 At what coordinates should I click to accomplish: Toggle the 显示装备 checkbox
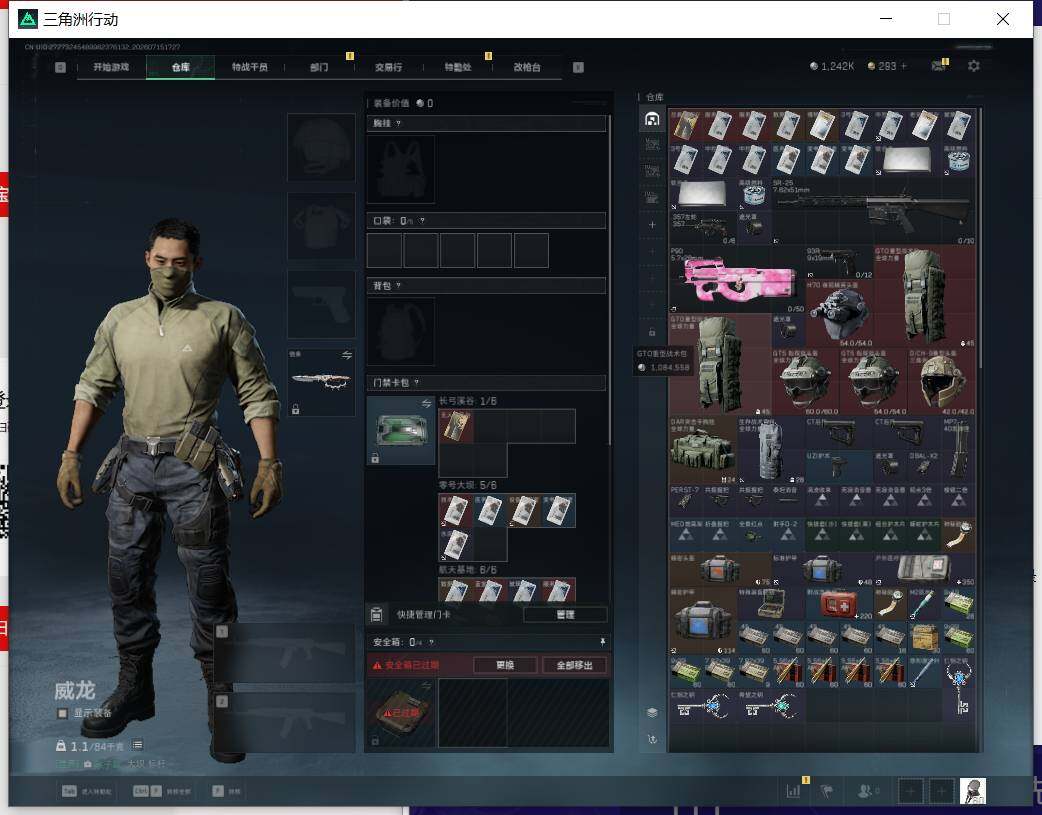coord(62,713)
